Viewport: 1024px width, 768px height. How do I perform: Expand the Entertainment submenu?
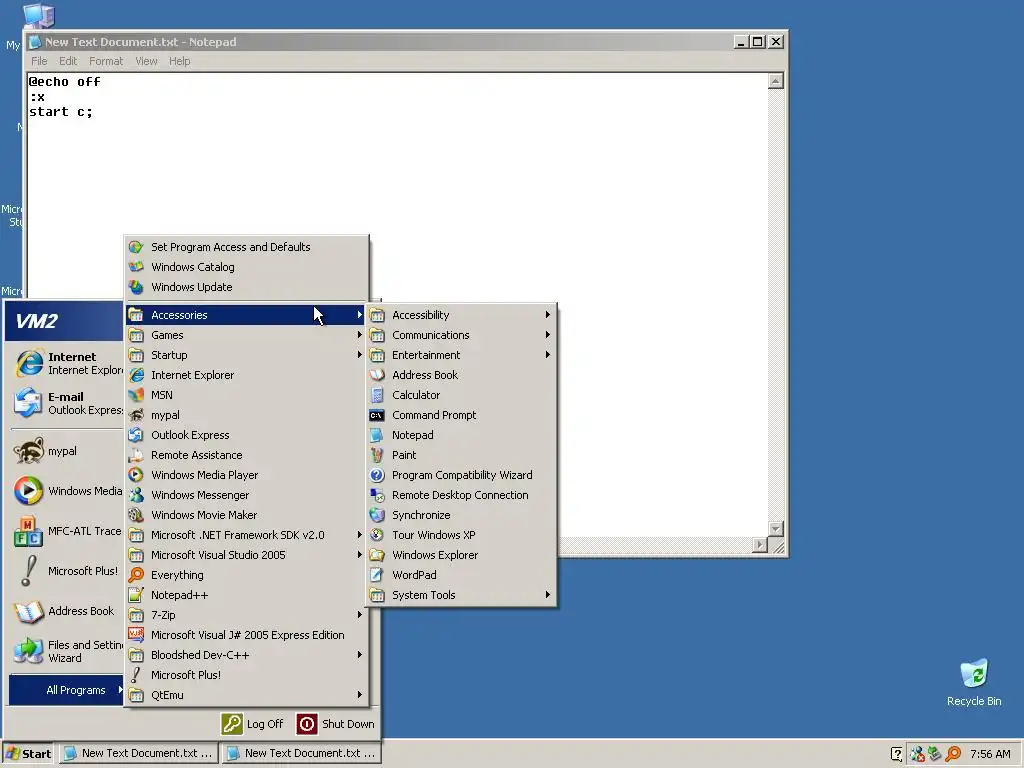point(462,355)
